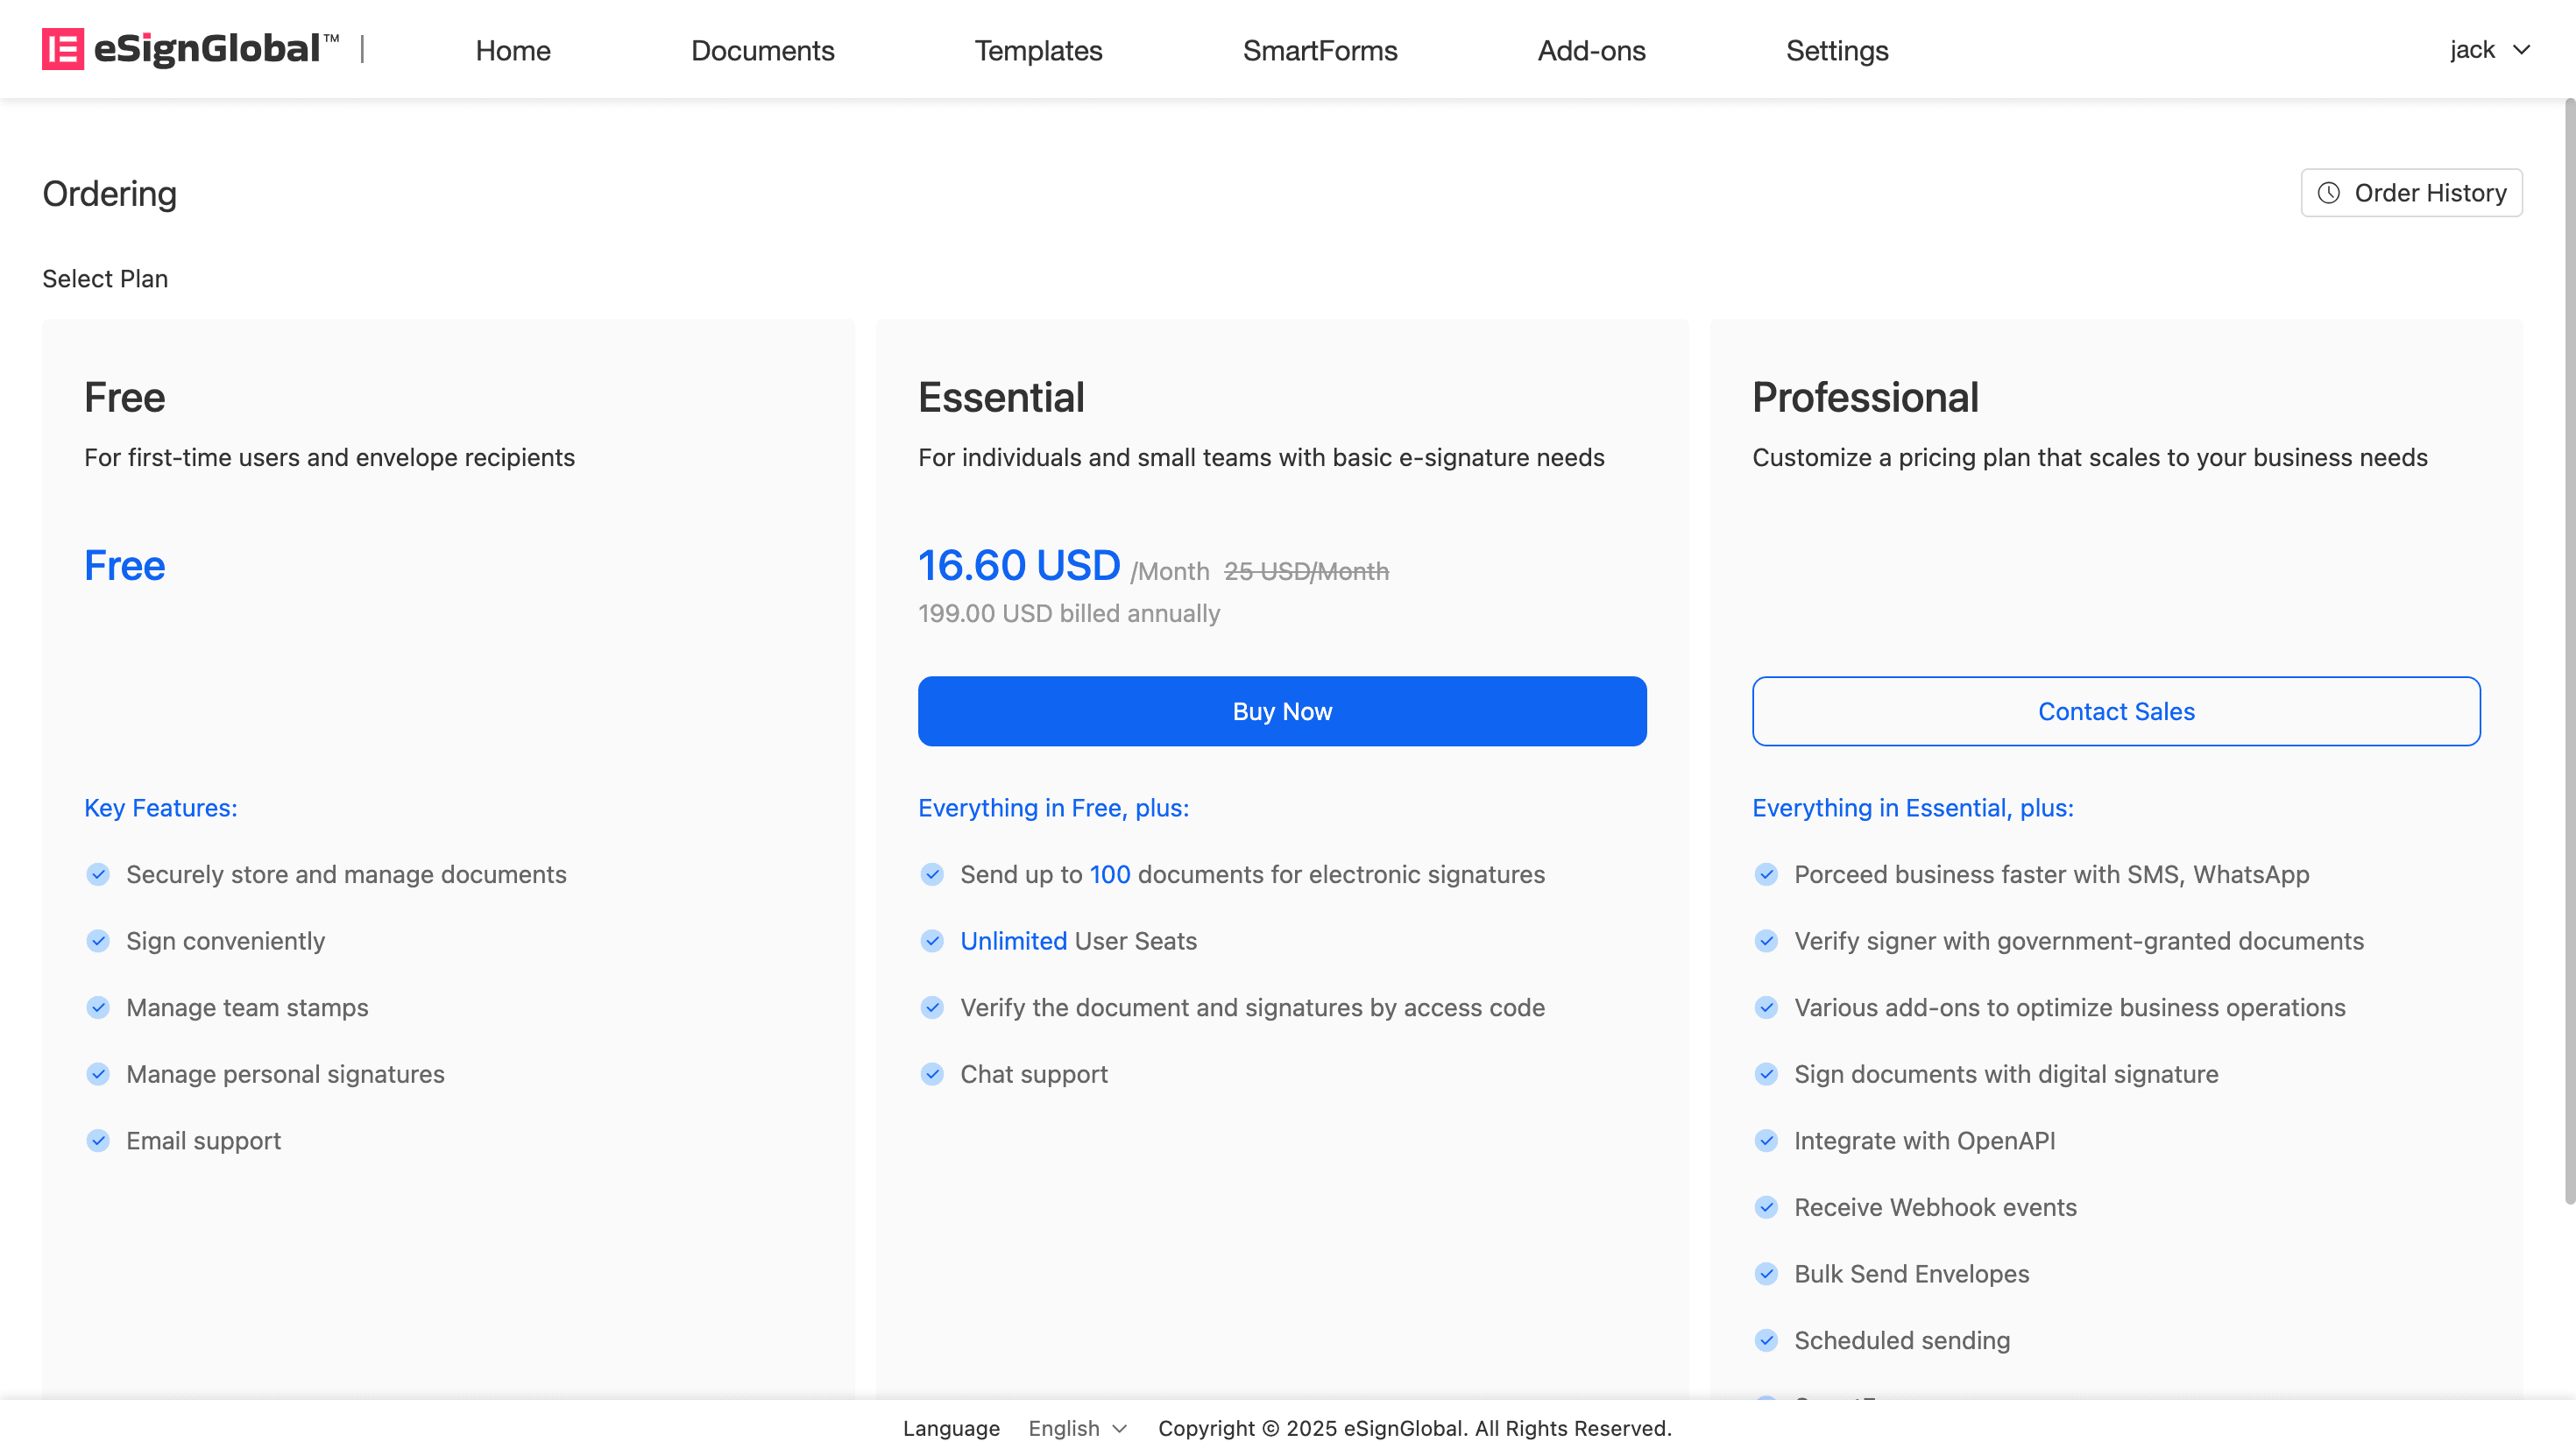Go to the Templates tab

pos(1038,50)
